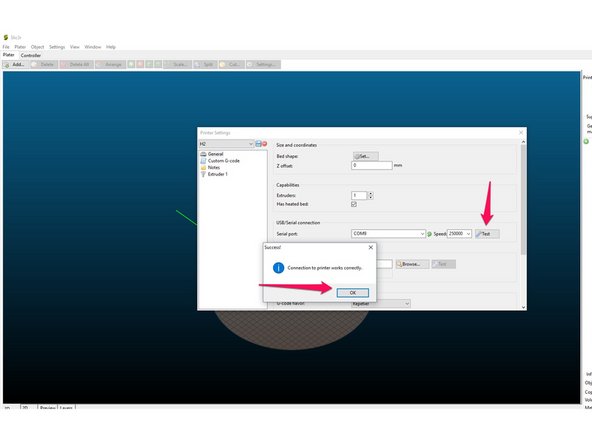Viewport: 592px width, 444px height.
Task: Open the Plater menu
Action: 20,47
